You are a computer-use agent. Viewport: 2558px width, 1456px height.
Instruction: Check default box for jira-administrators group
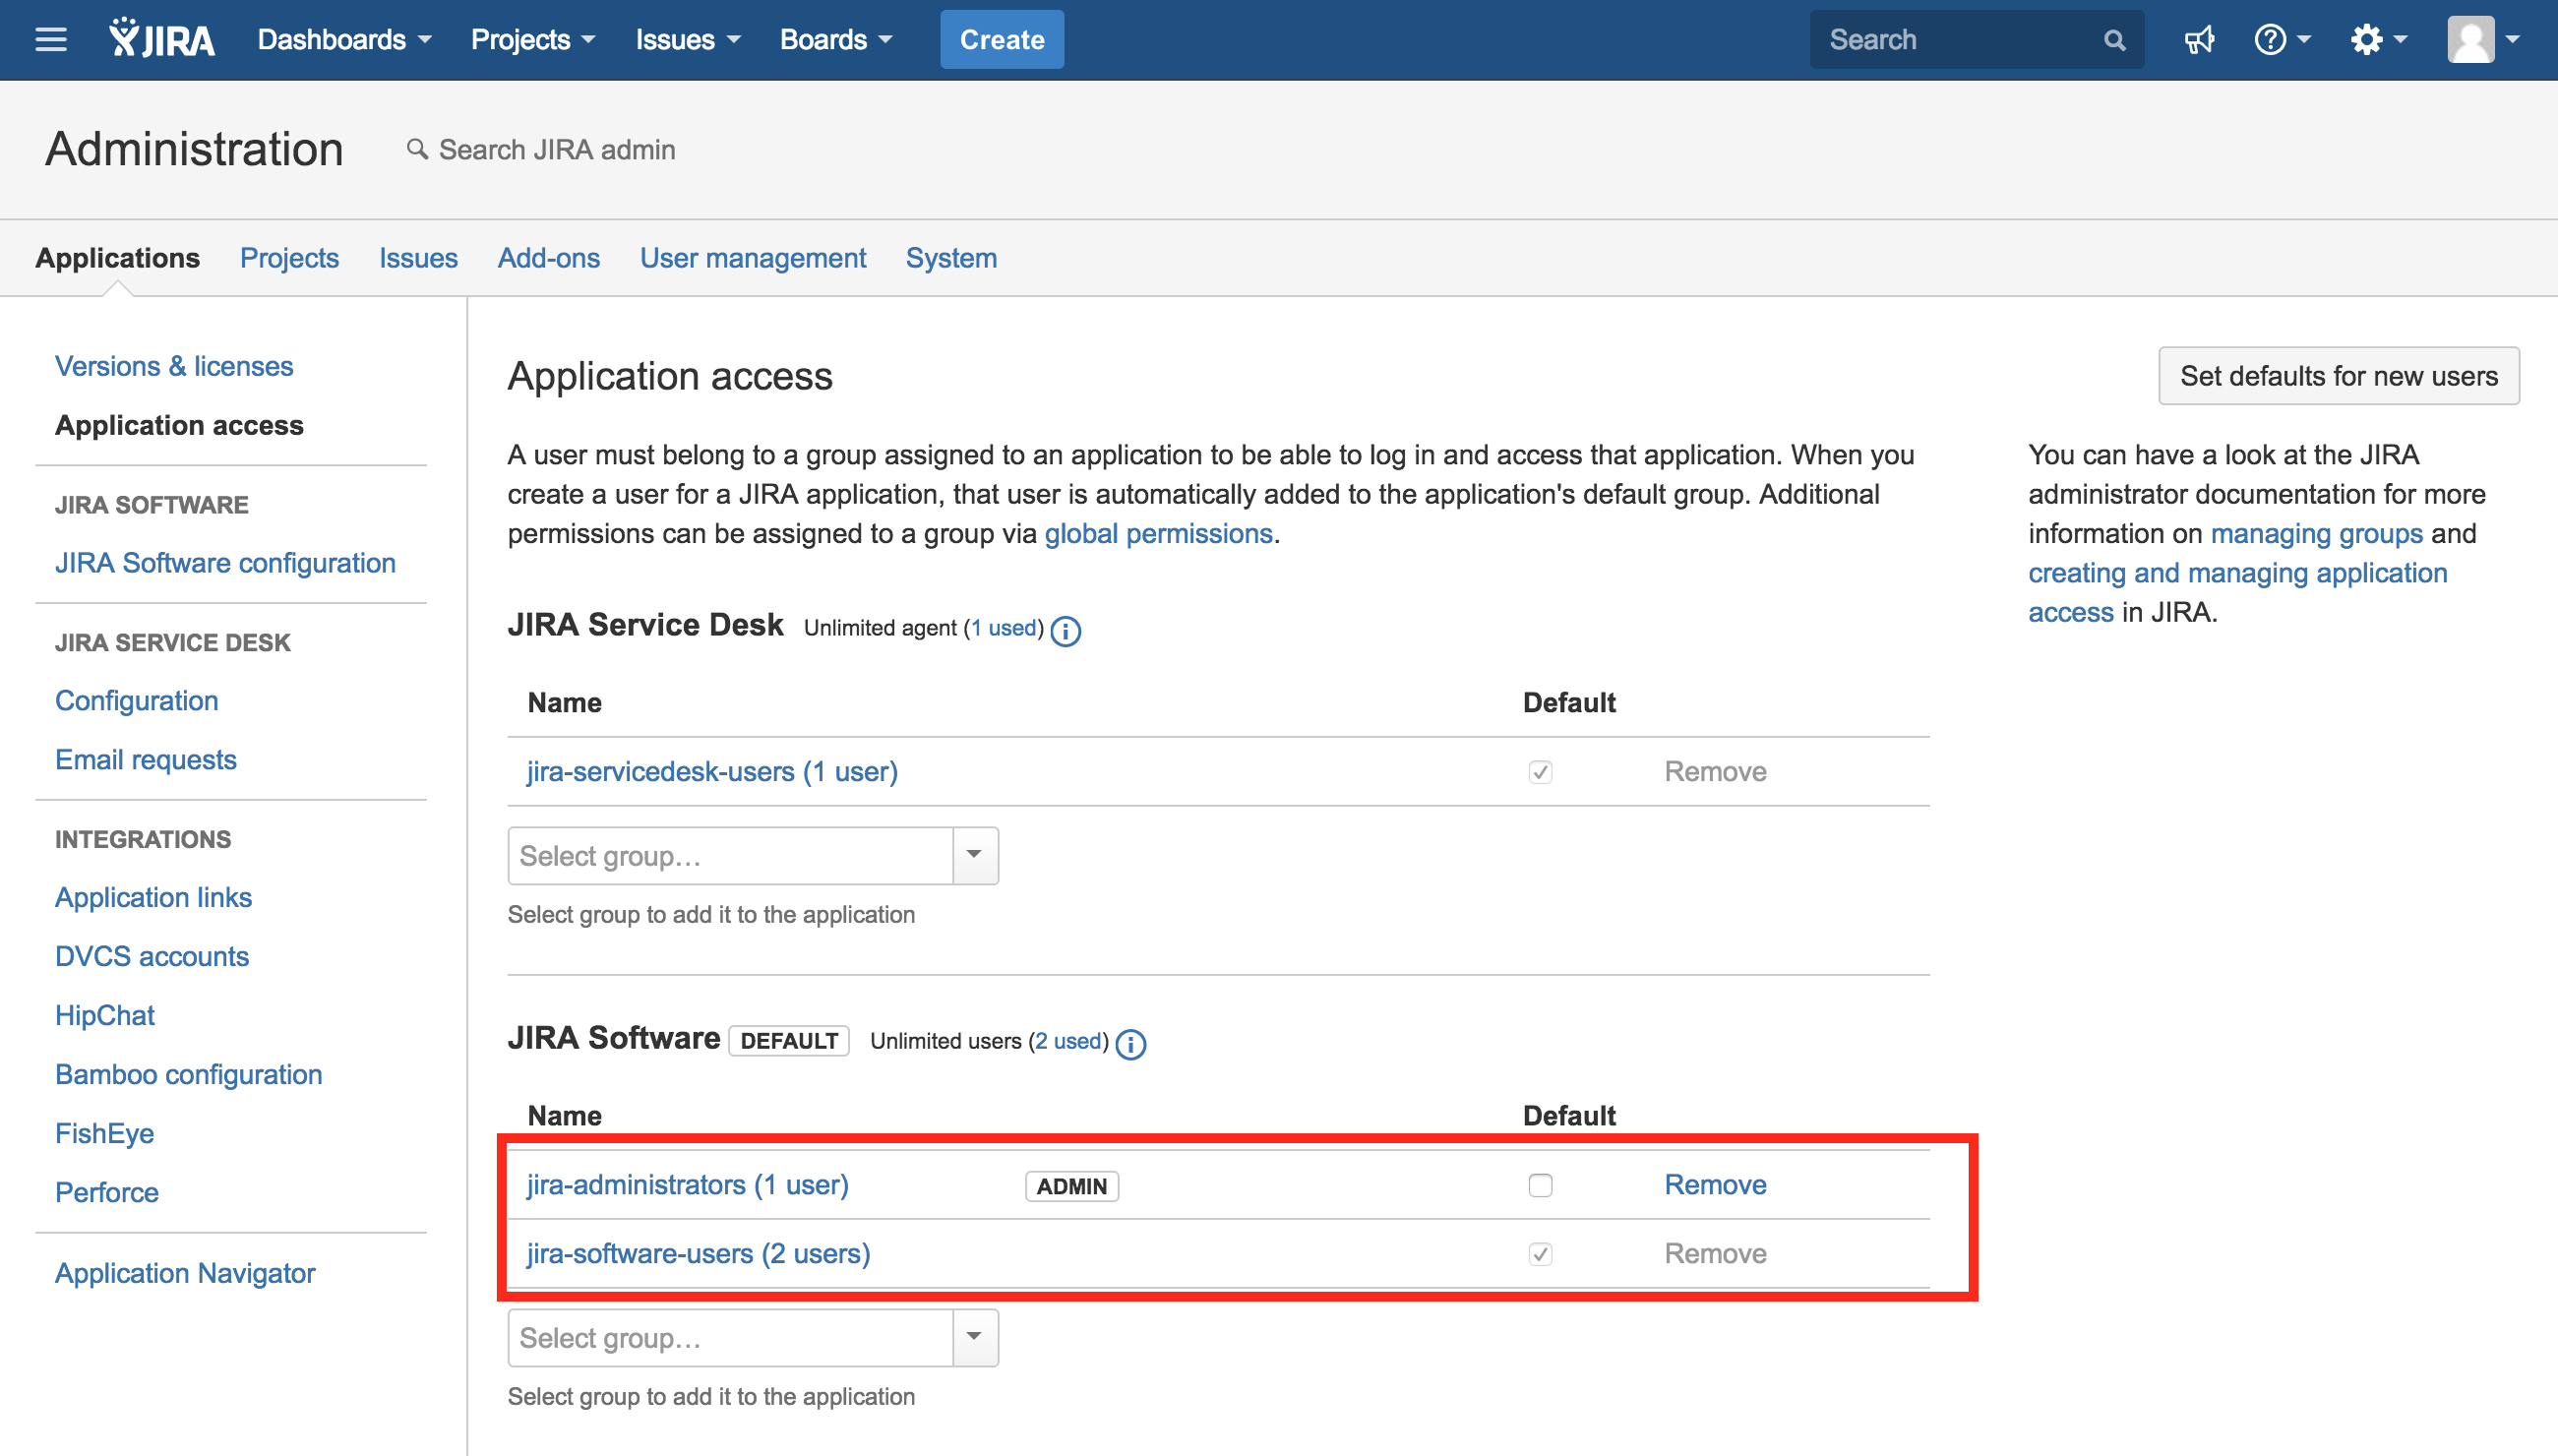point(1540,1185)
